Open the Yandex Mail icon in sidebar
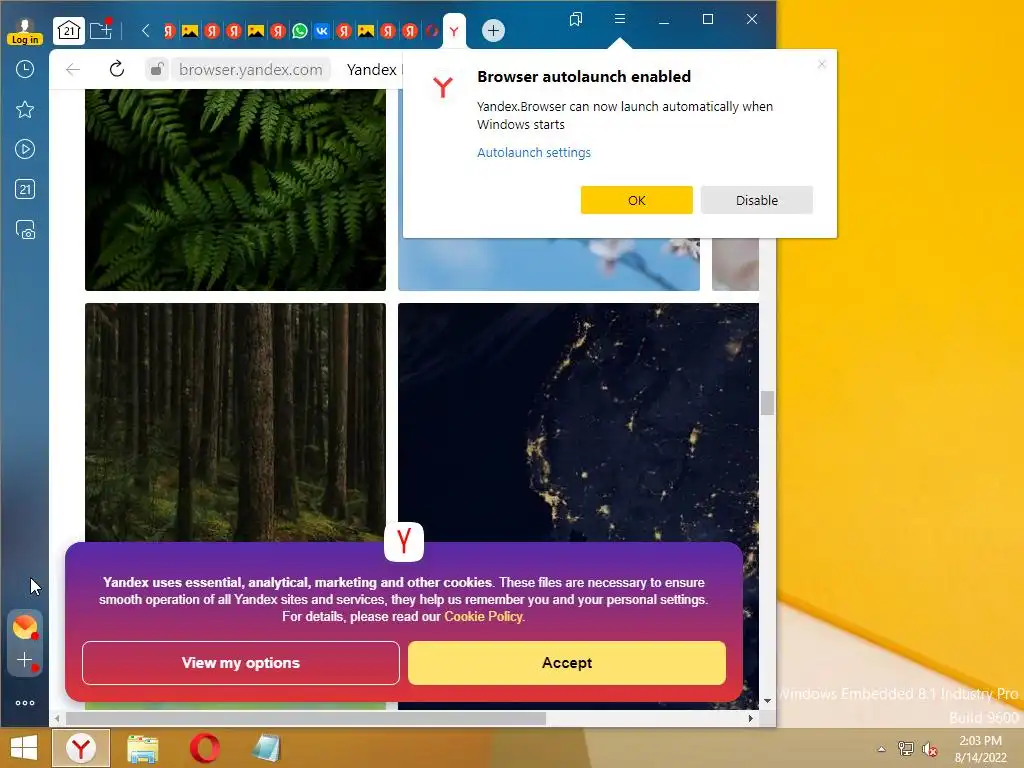The image size is (1024, 768). pos(25,627)
